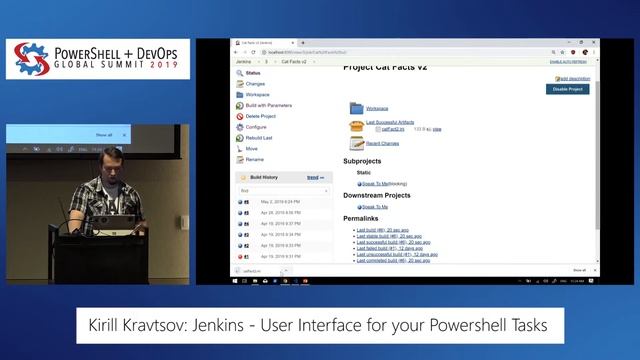Open the catFact2 artifact file link

point(393,129)
